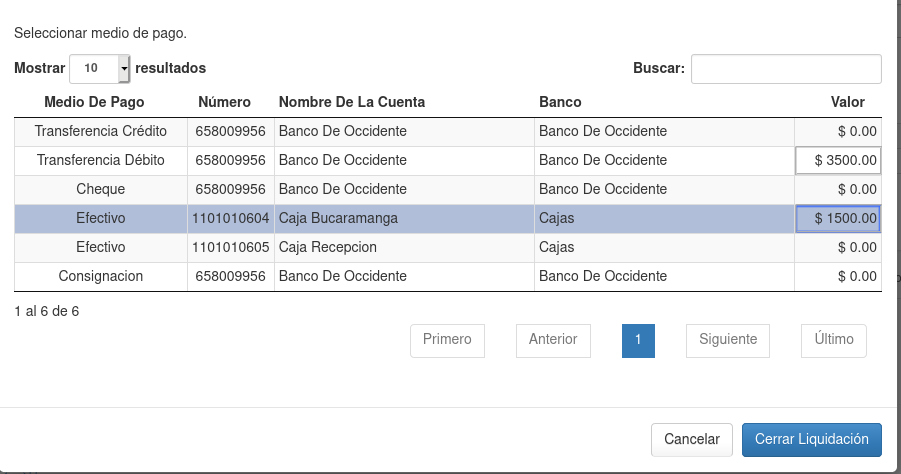This screenshot has height=474, width=901.
Task: Select page 1 in pagination
Action: tap(638, 340)
